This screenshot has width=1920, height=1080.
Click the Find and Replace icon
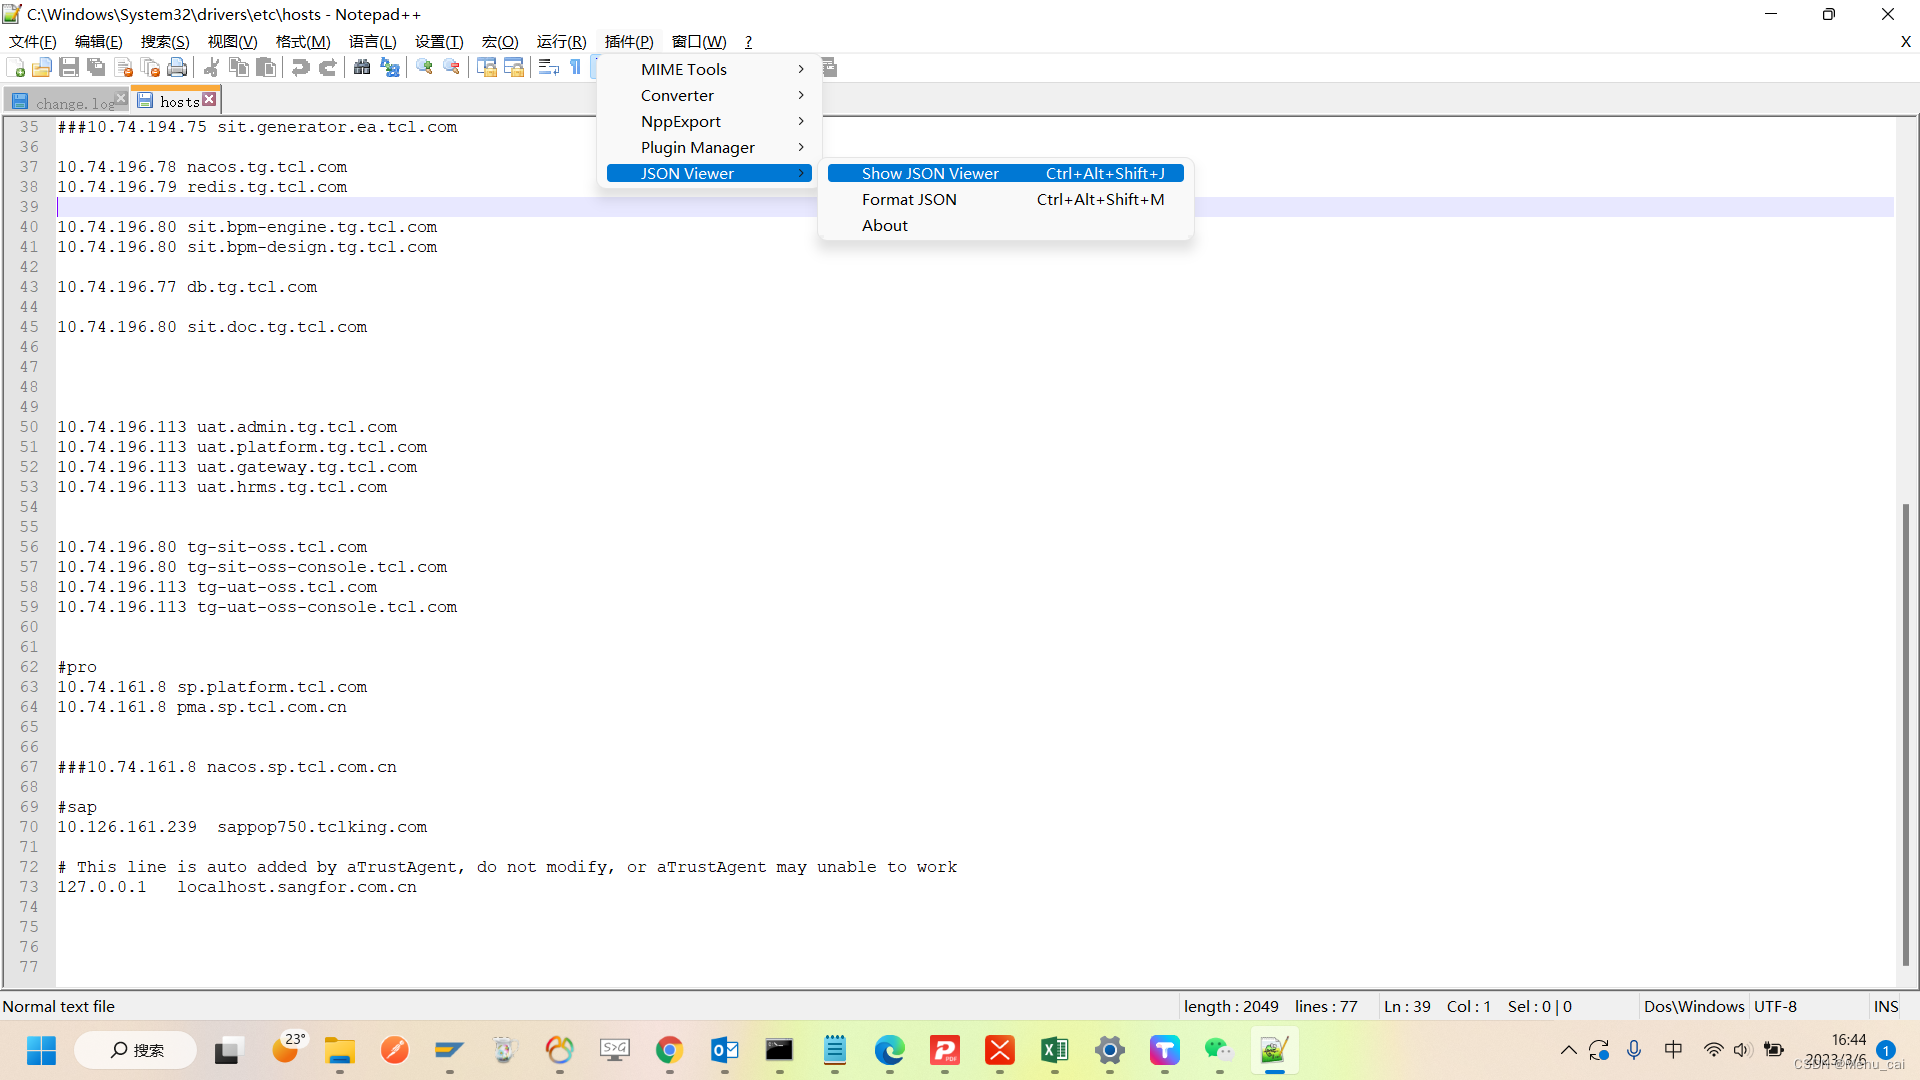click(390, 68)
